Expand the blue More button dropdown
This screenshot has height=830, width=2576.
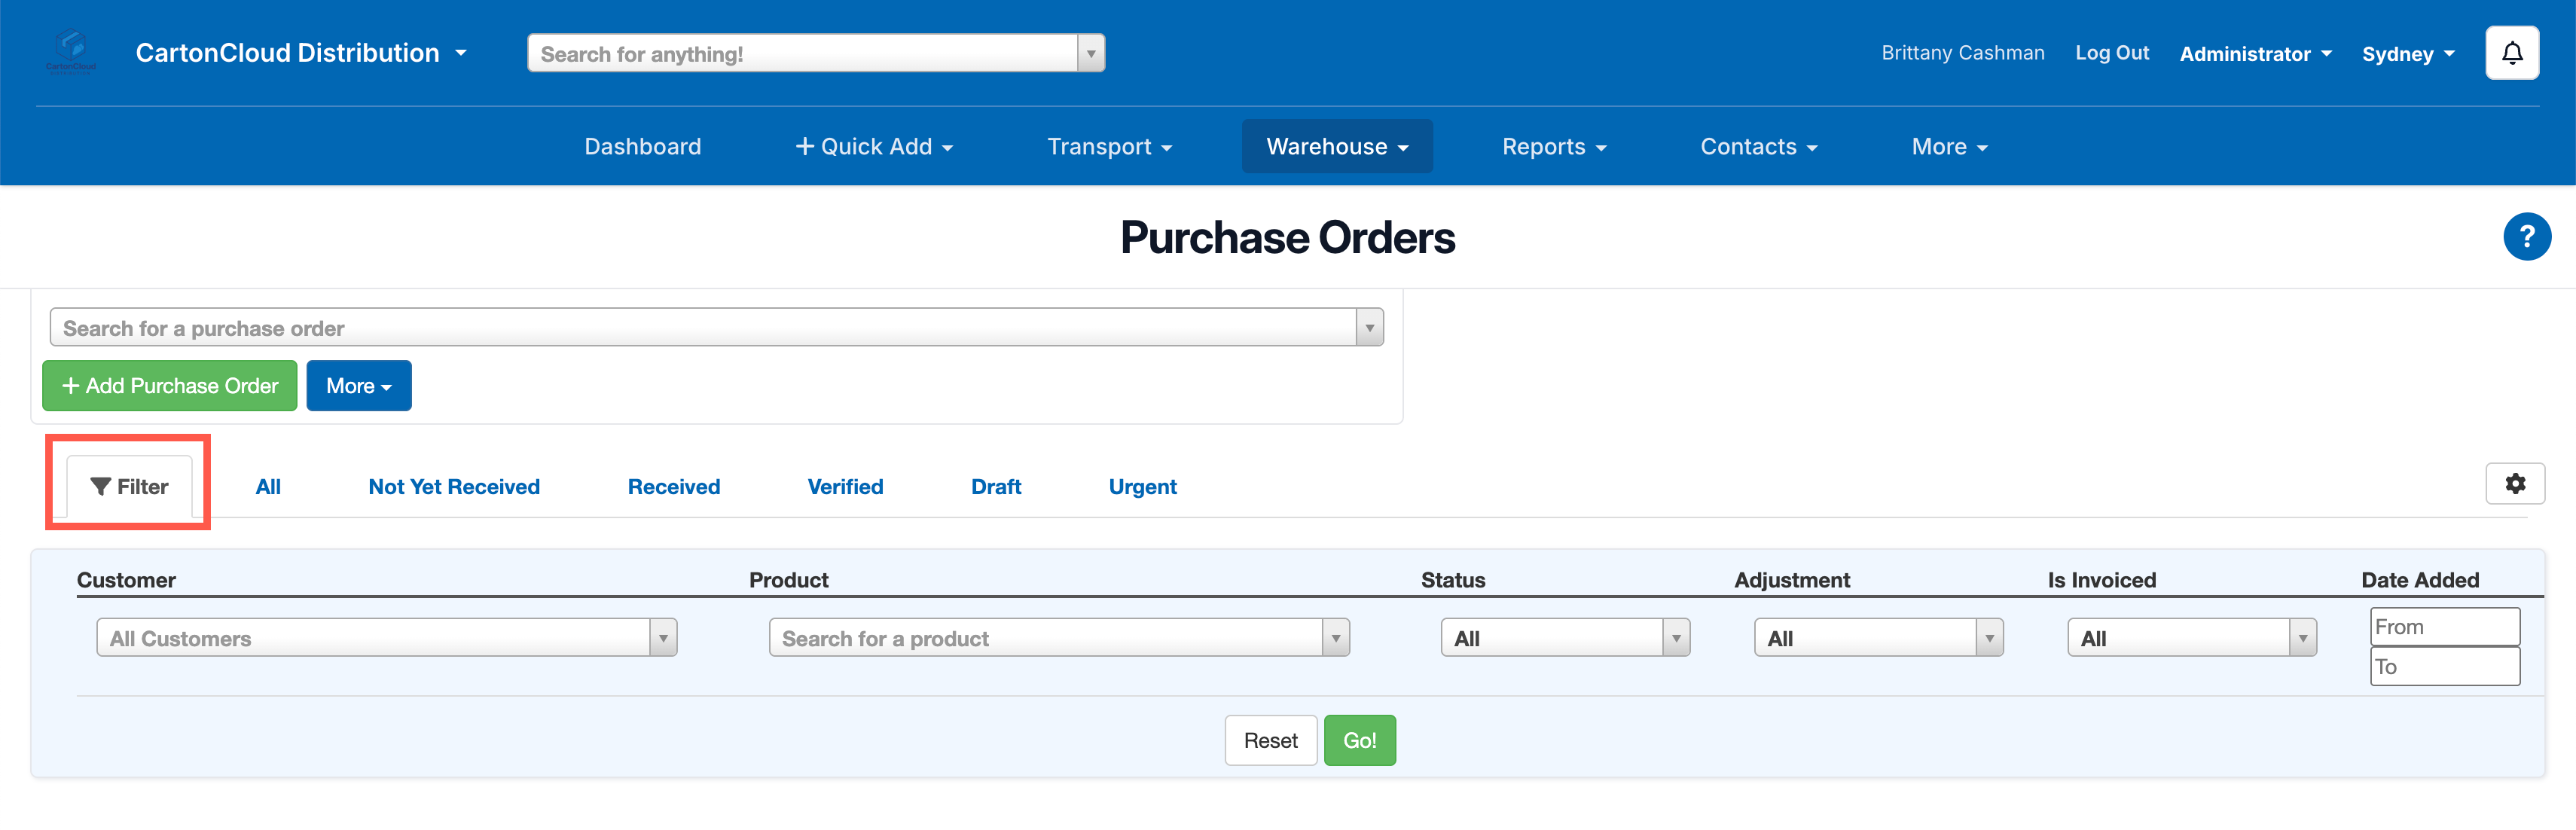click(x=358, y=386)
